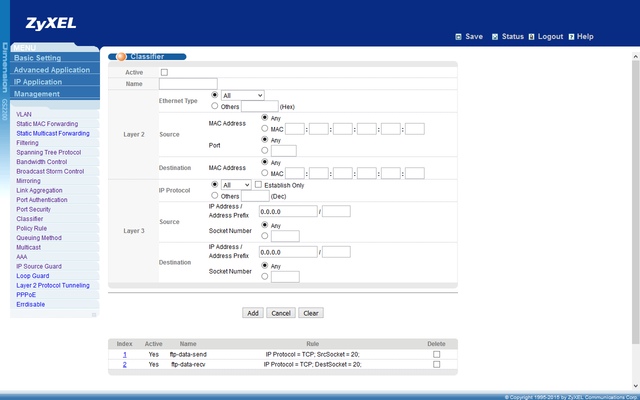
Task: Open Queuing Method page
Action: [39, 238]
